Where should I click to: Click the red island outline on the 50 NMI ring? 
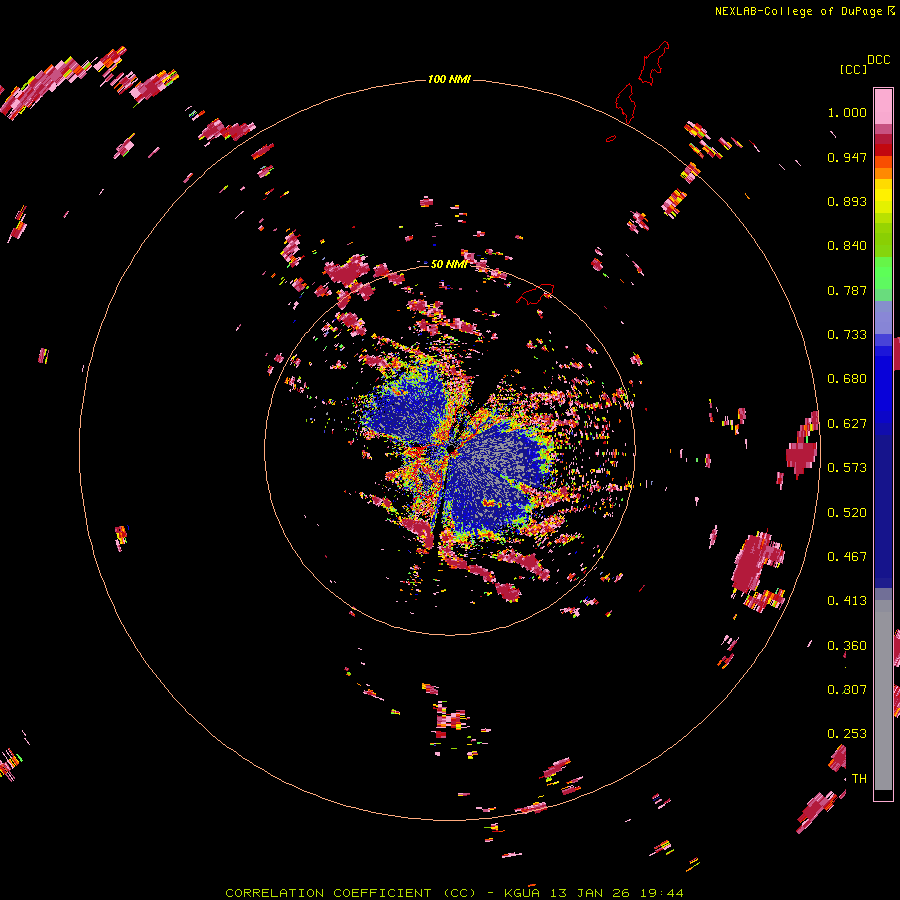pos(536,293)
